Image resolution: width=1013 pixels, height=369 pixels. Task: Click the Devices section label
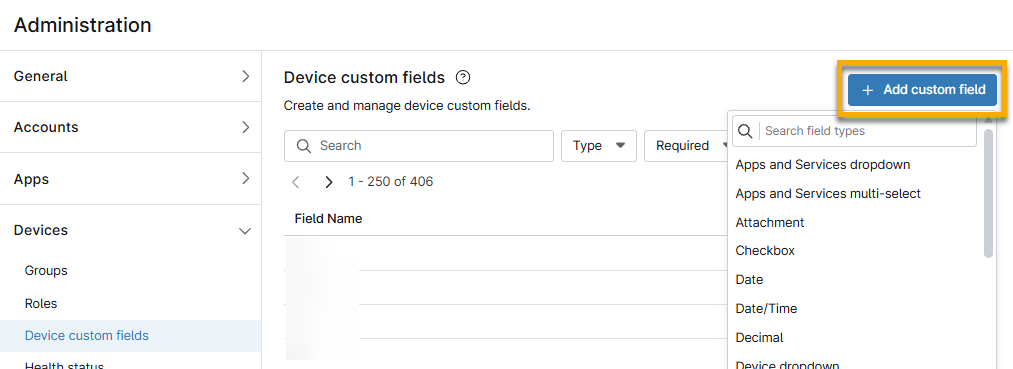point(41,230)
